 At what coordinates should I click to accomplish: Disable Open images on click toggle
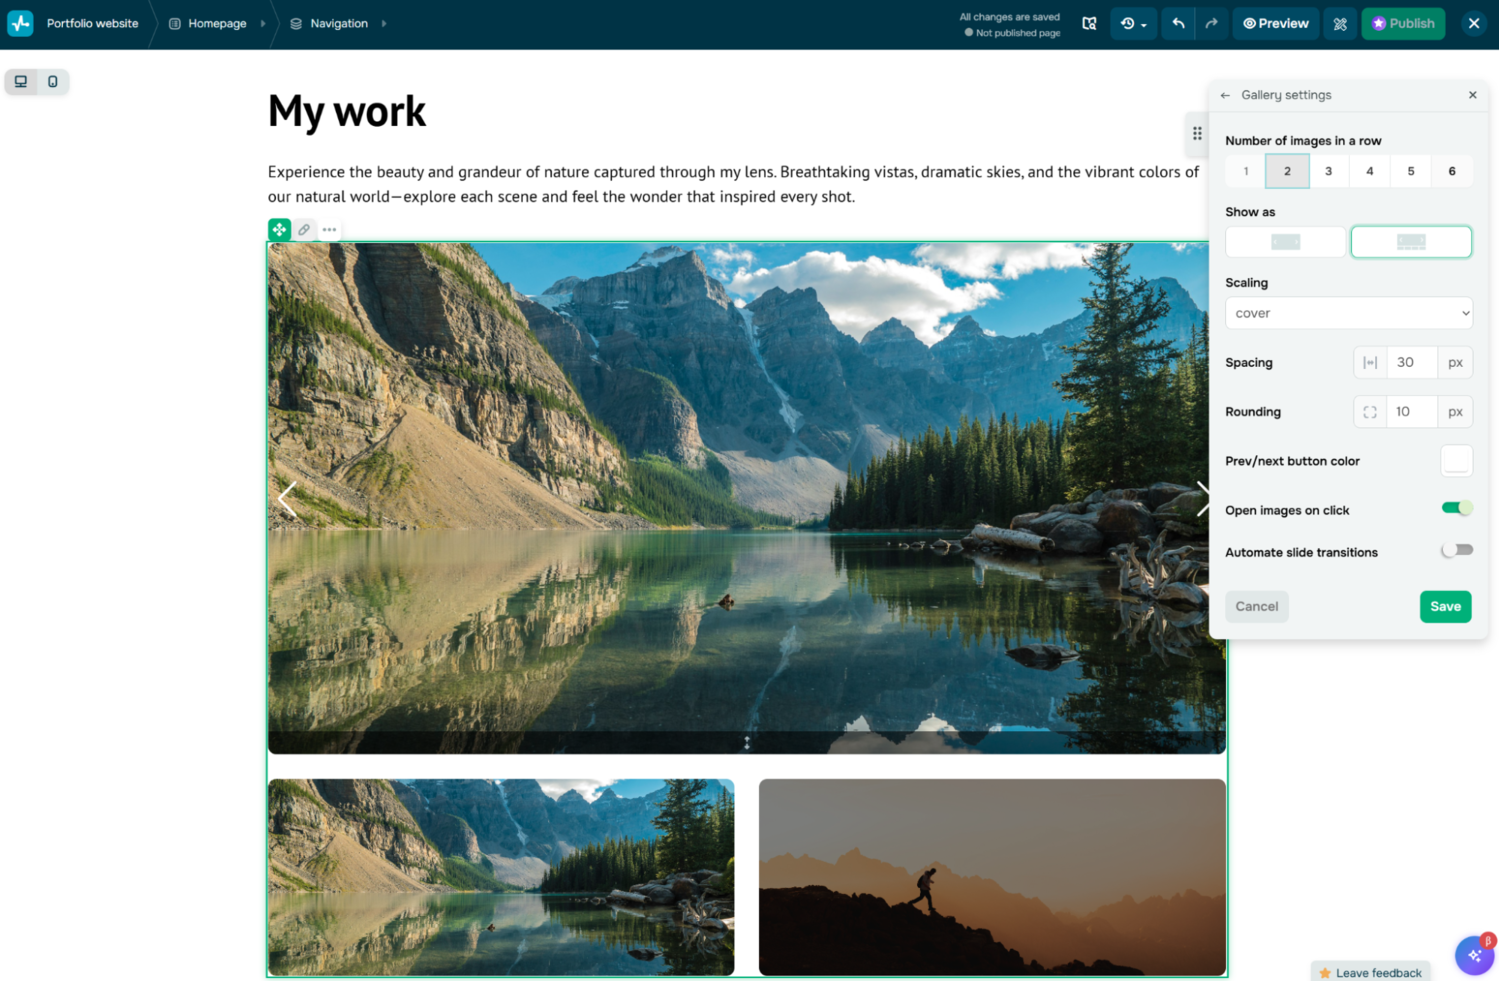tap(1456, 509)
